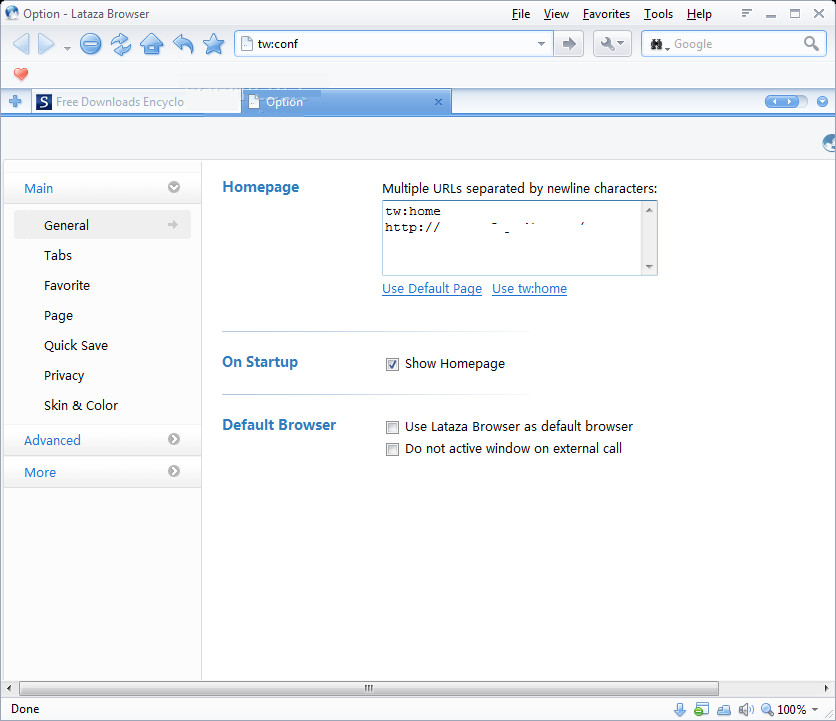Add to favorites with the star icon
The width and height of the screenshot is (836, 721).
point(214,44)
